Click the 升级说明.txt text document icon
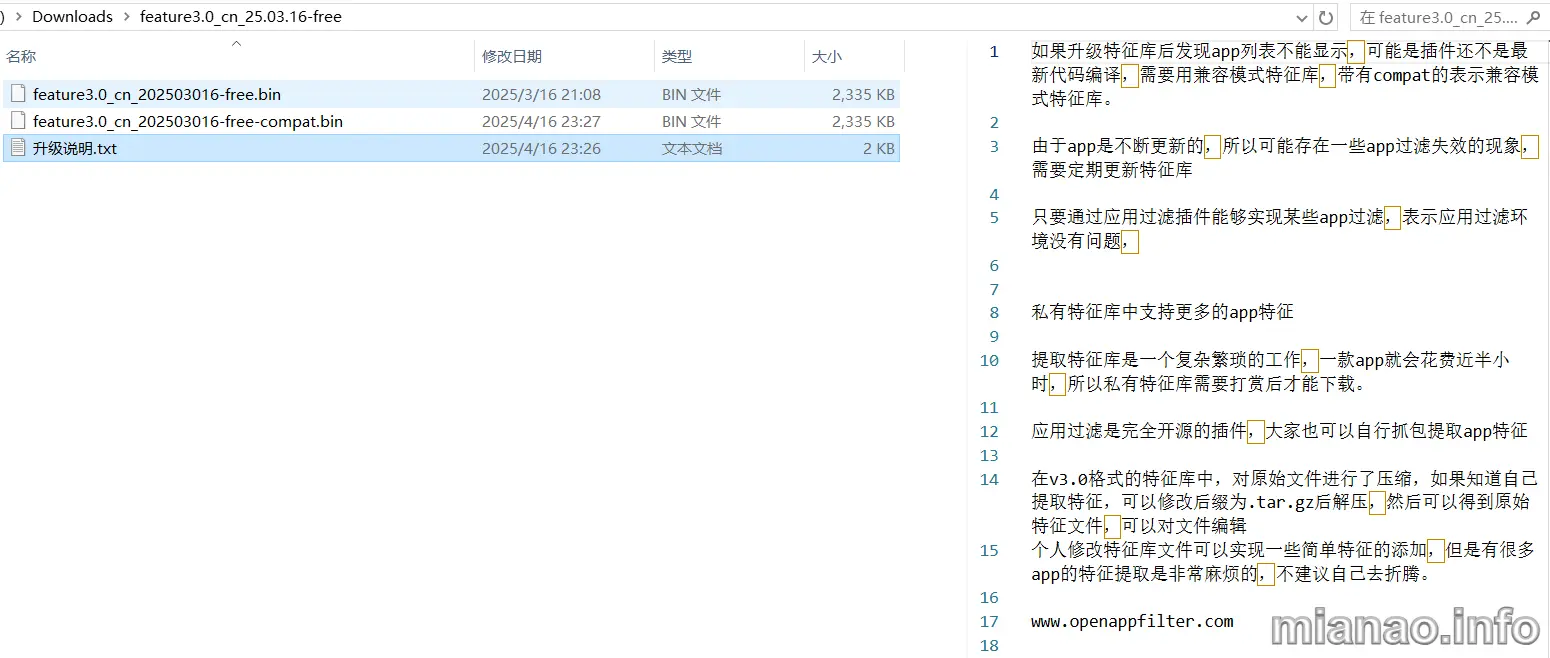The image size is (1550, 658). pyautogui.click(x=18, y=148)
